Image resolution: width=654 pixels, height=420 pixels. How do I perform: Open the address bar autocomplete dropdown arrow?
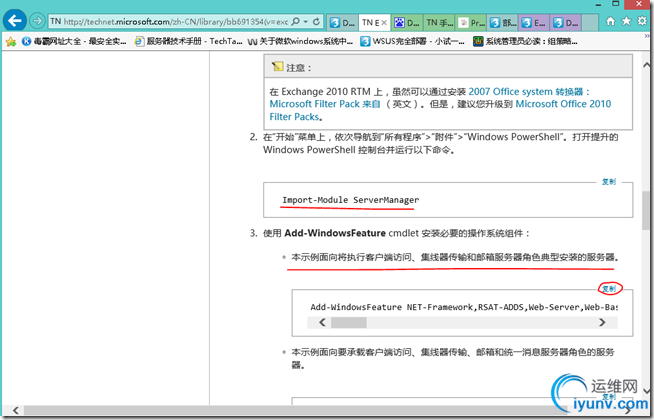[306, 21]
